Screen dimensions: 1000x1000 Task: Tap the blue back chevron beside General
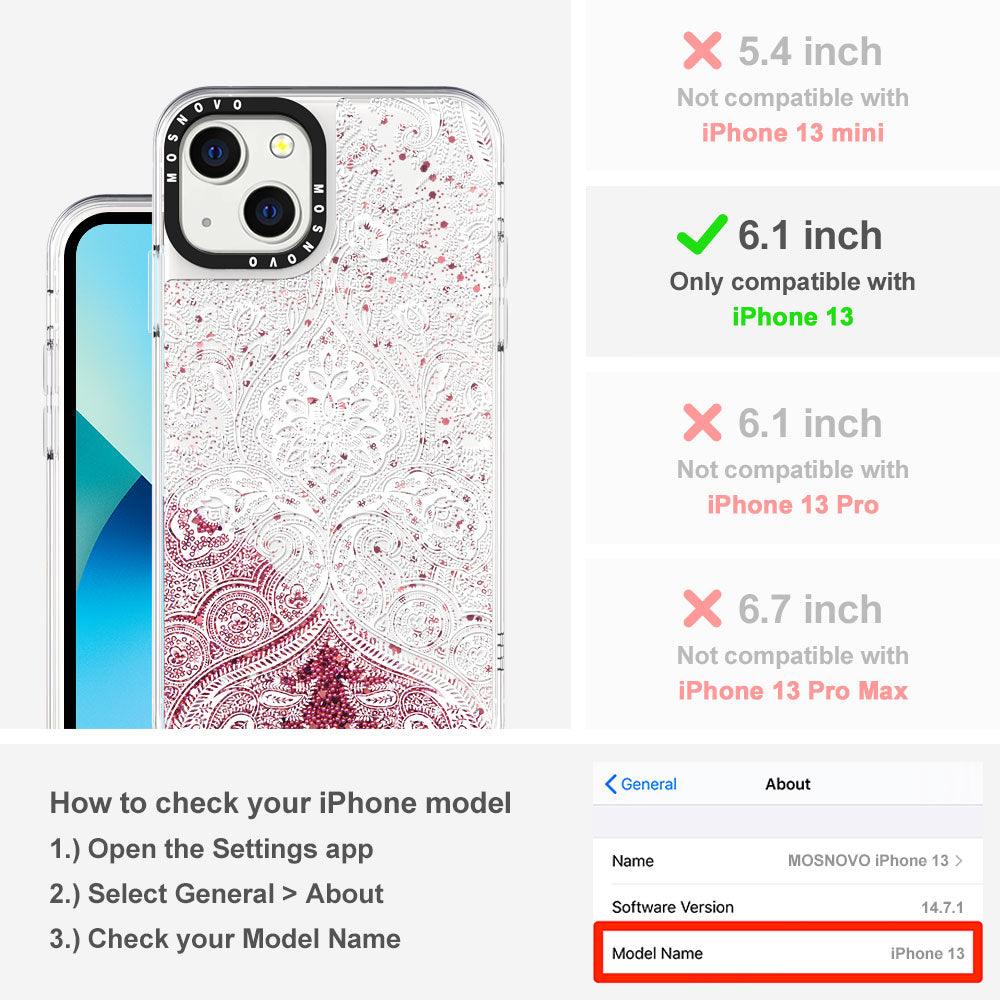tap(610, 784)
